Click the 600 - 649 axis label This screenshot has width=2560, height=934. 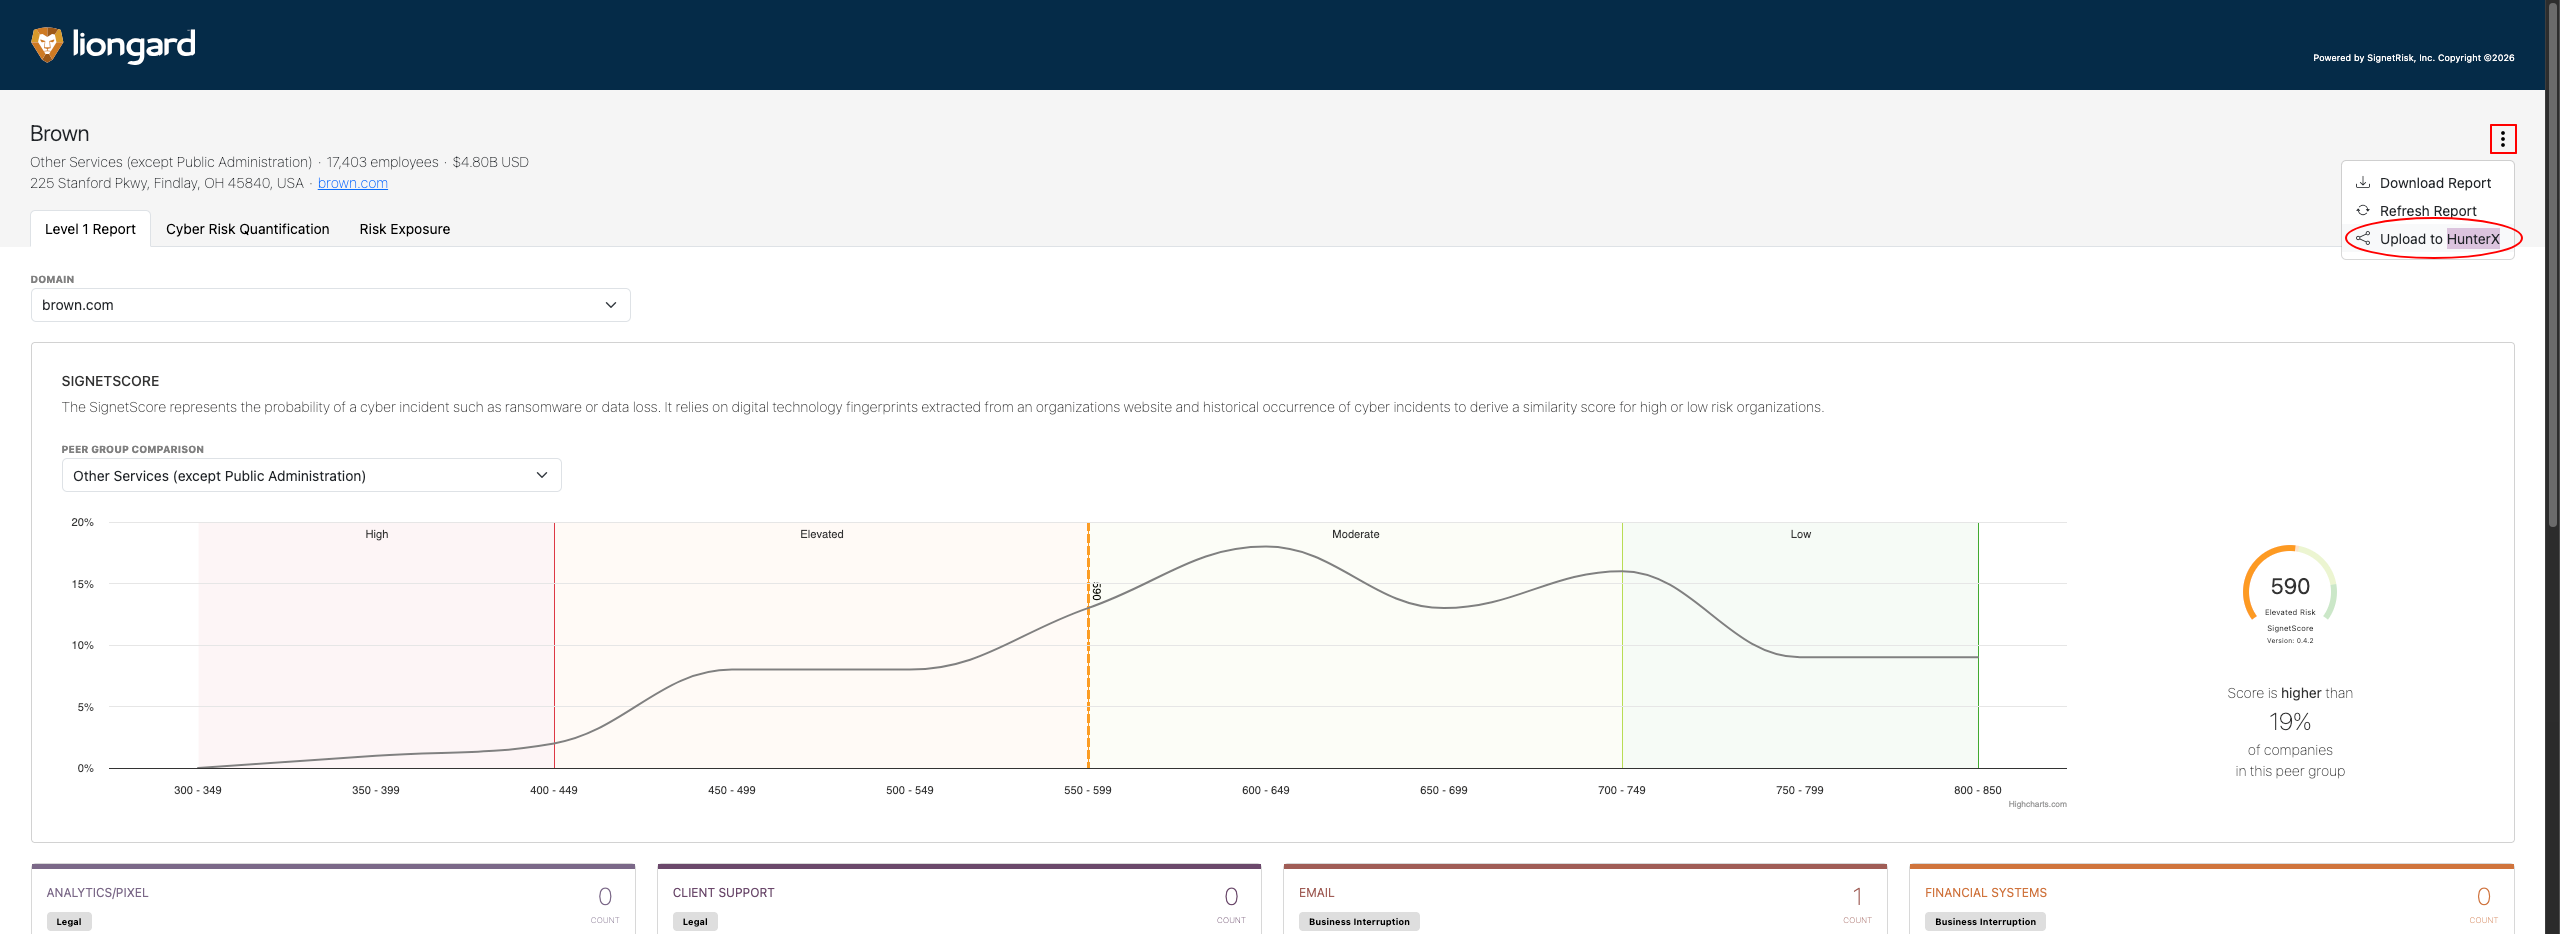(1266, 790)
